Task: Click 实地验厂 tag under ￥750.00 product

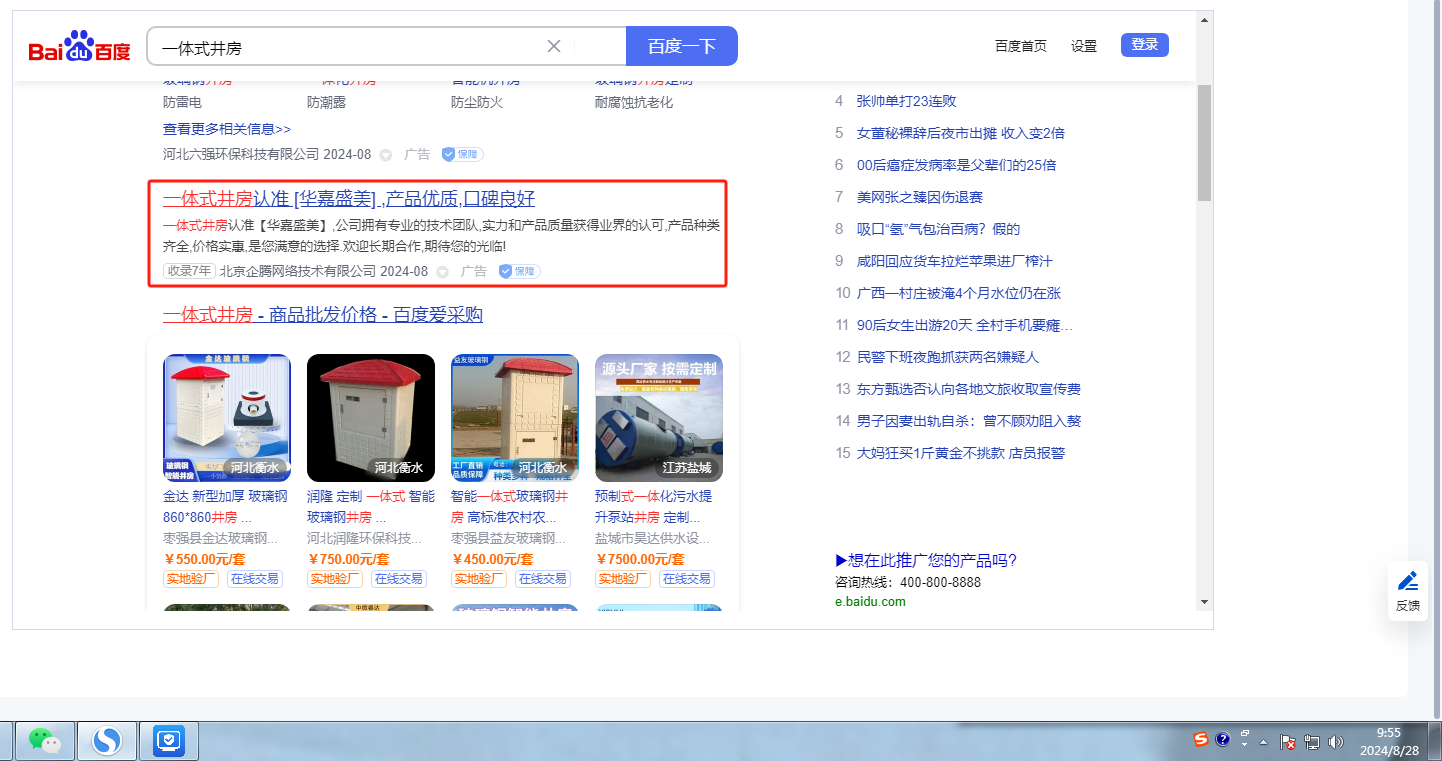Action: click(x=334, y=579)
